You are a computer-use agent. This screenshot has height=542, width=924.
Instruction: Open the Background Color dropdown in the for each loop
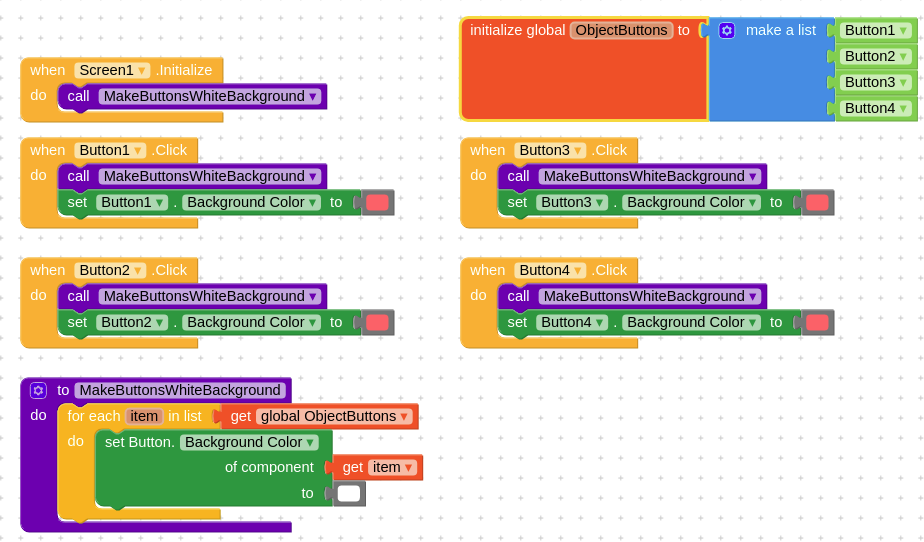pyautogui.click(x=249, y=442)
